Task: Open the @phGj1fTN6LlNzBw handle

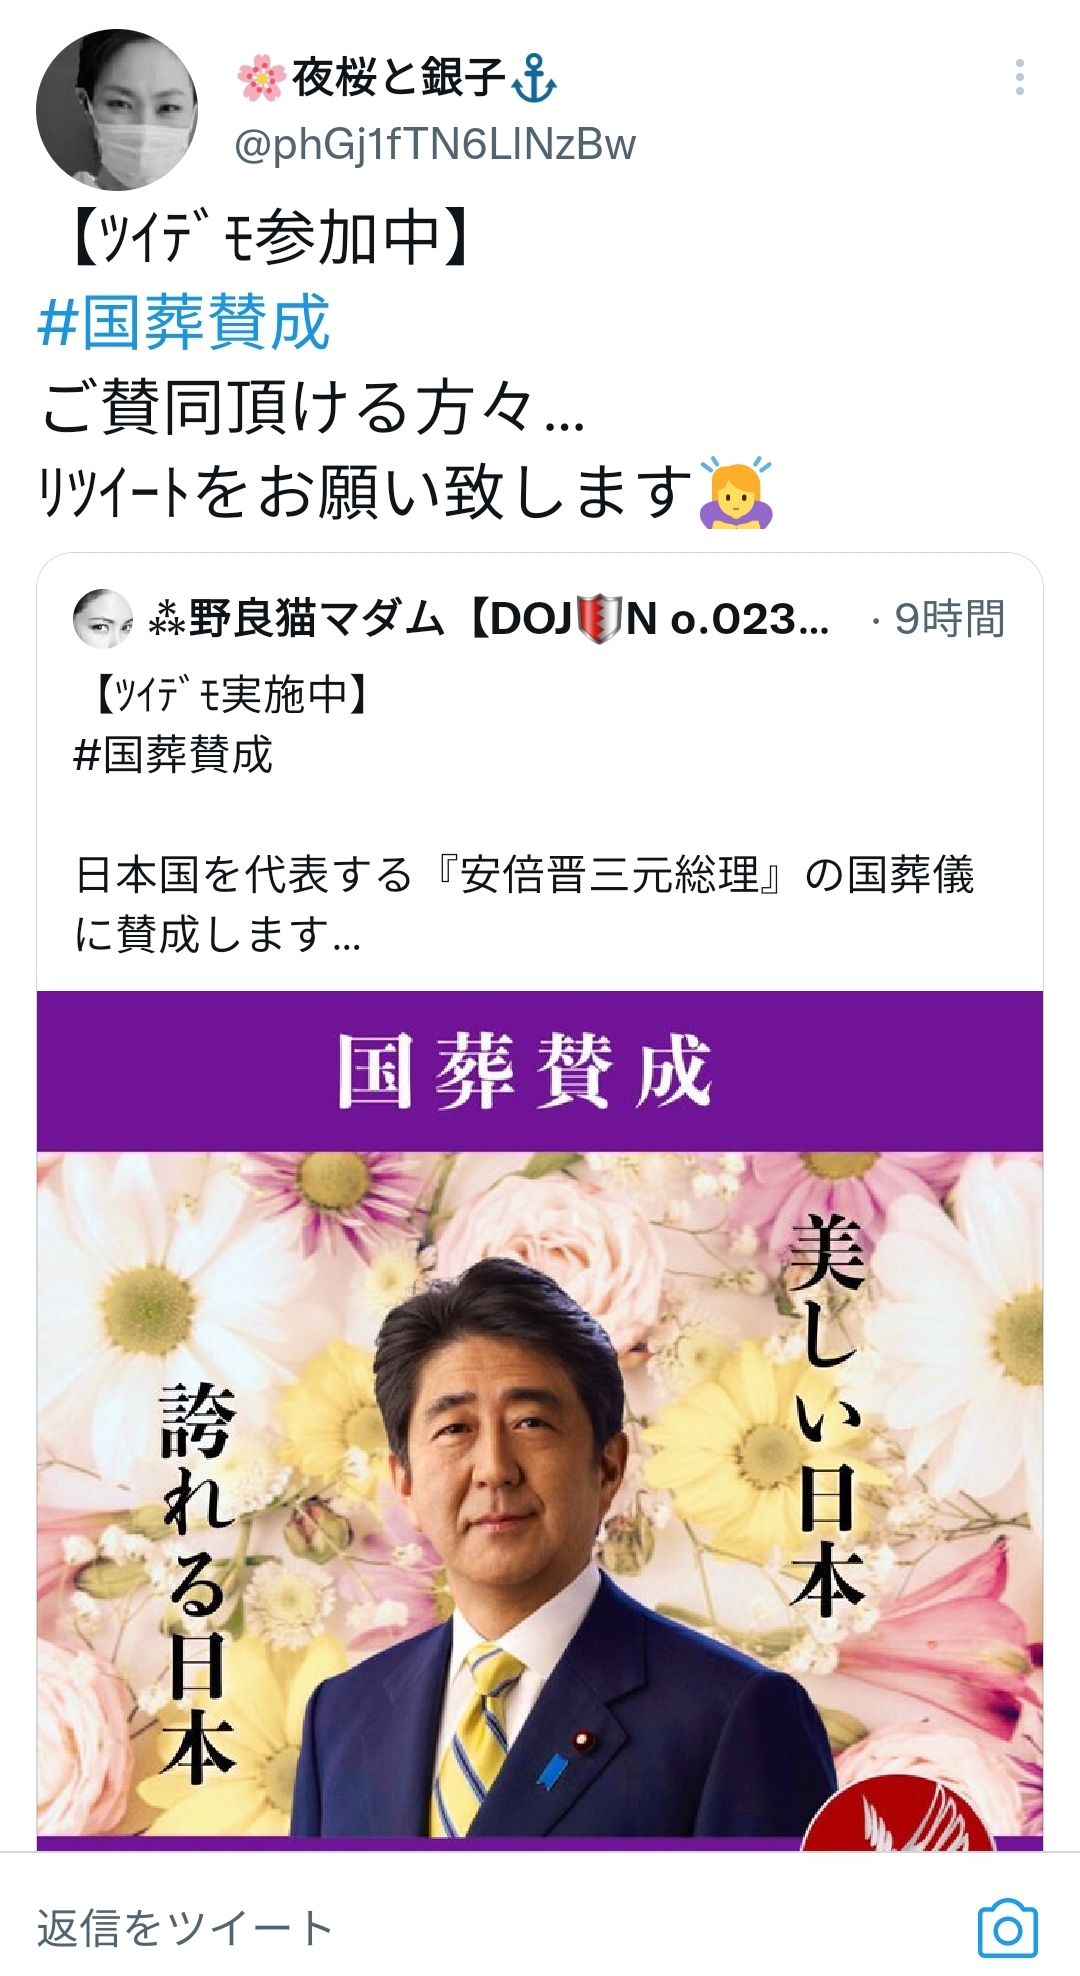Action: click(x=435, y=145)
